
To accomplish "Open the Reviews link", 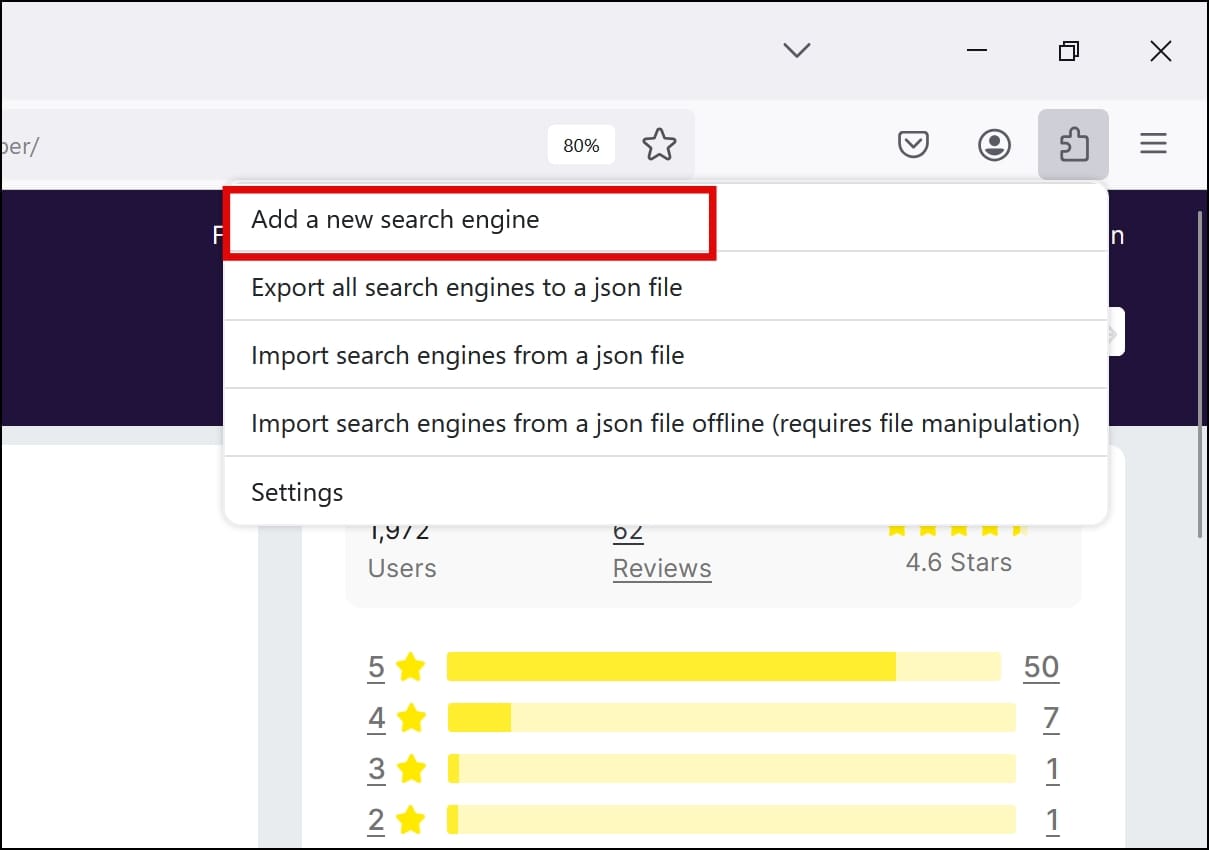I will point(662,568).
